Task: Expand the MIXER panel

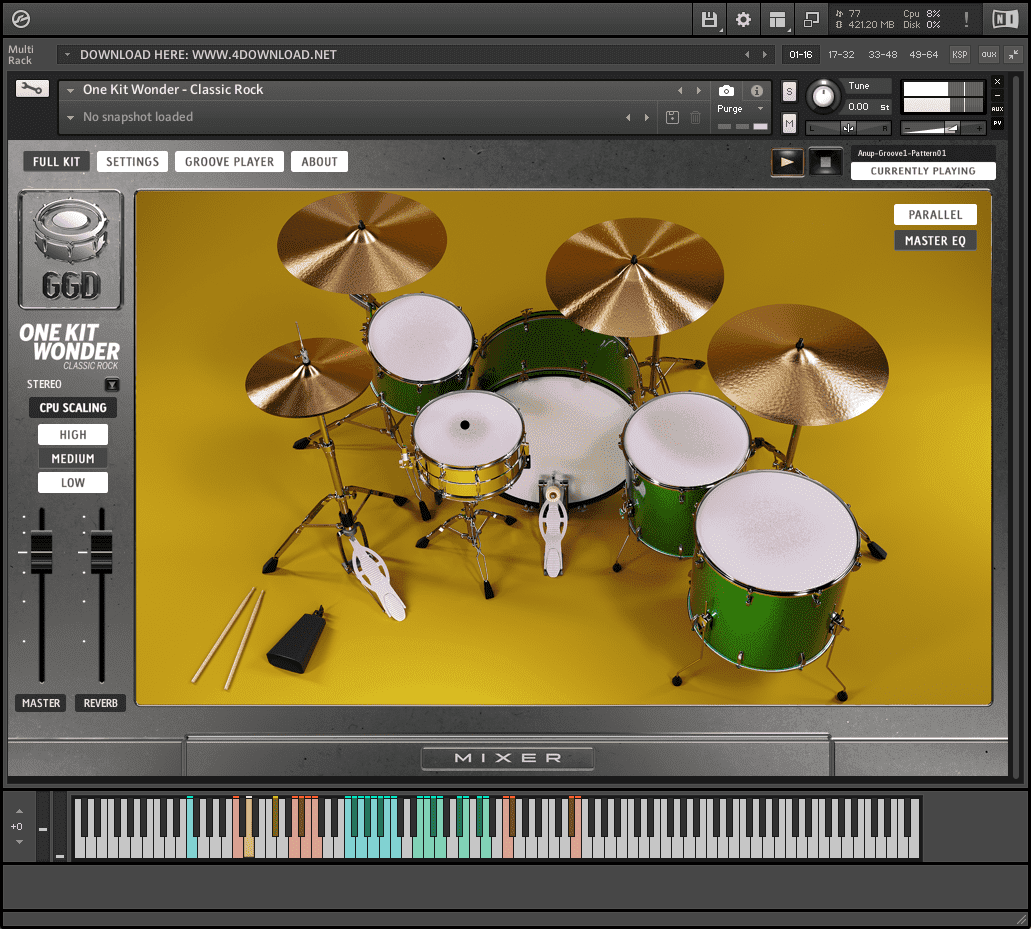Action: (507, 758)
